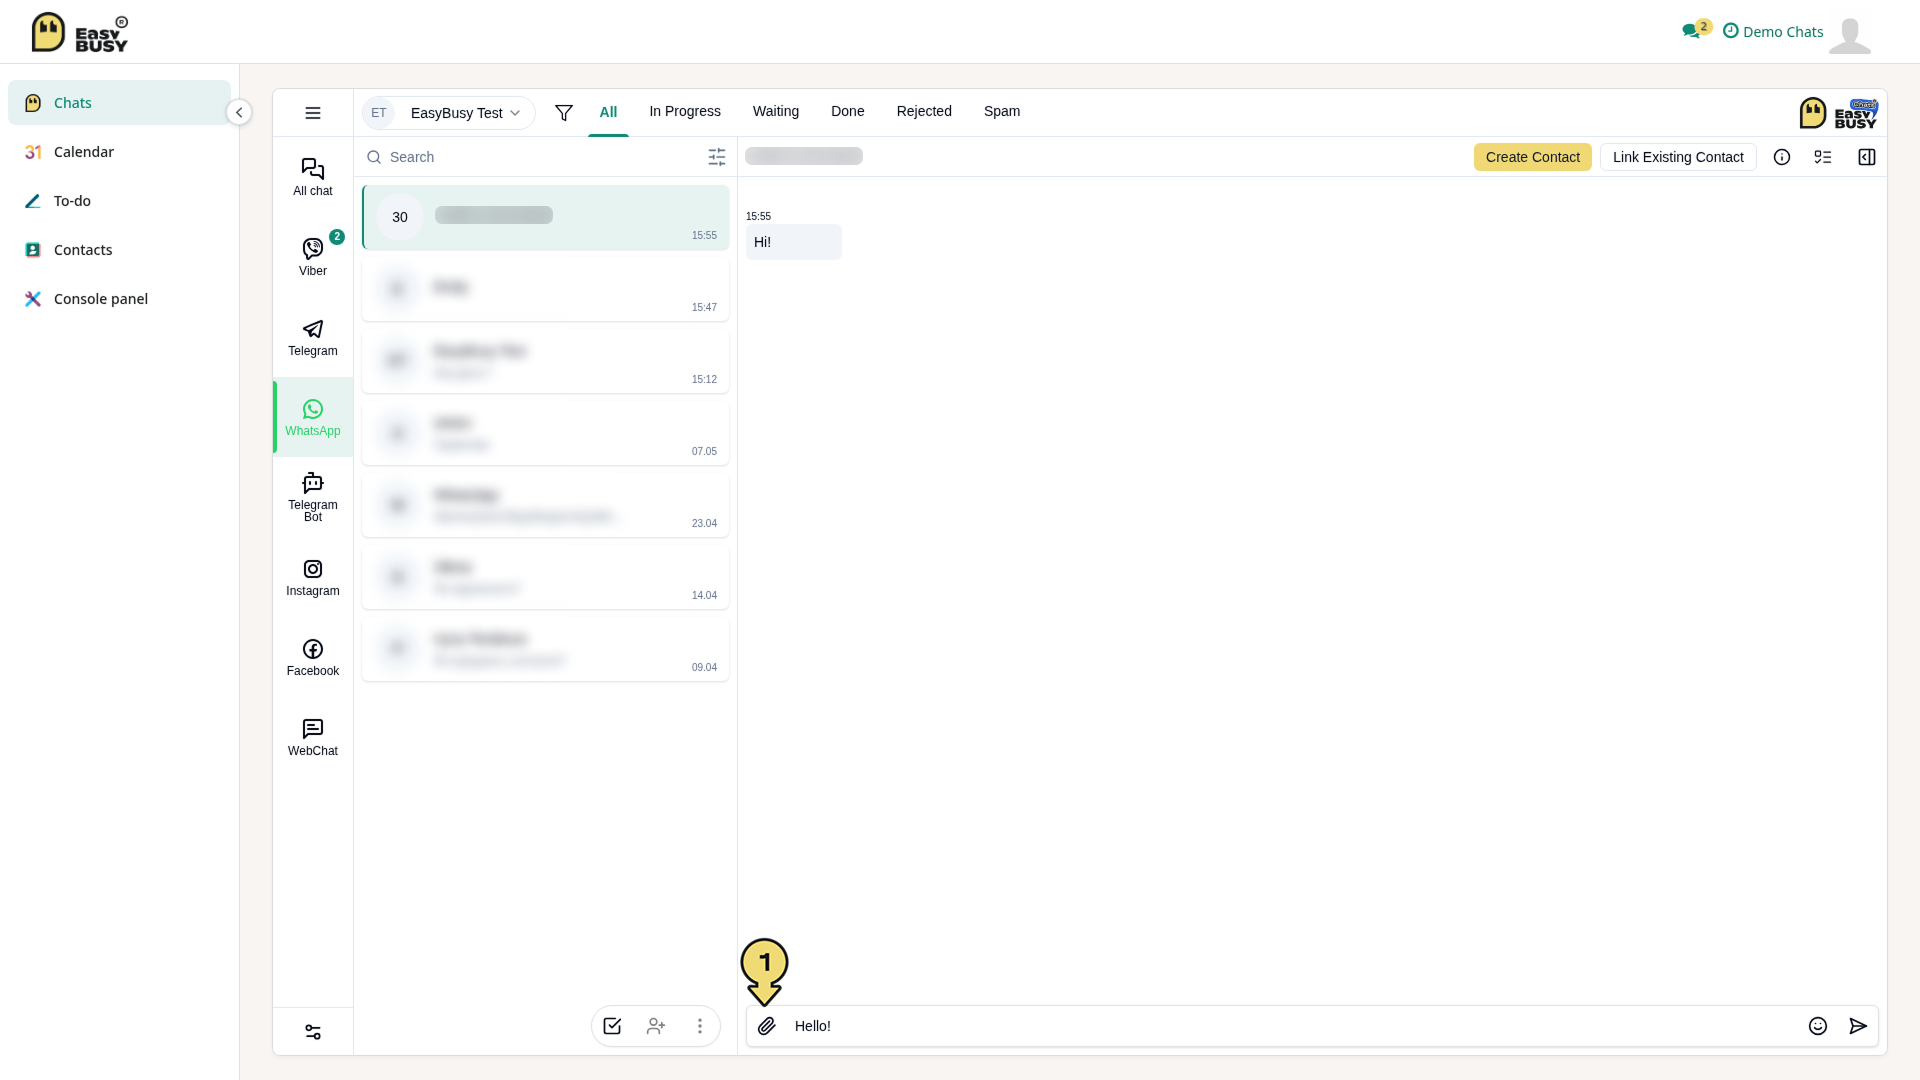This screenshot has width=1920, height=1080.
Task: Click the add participant icon below chat list
Action: (656, 1026)
